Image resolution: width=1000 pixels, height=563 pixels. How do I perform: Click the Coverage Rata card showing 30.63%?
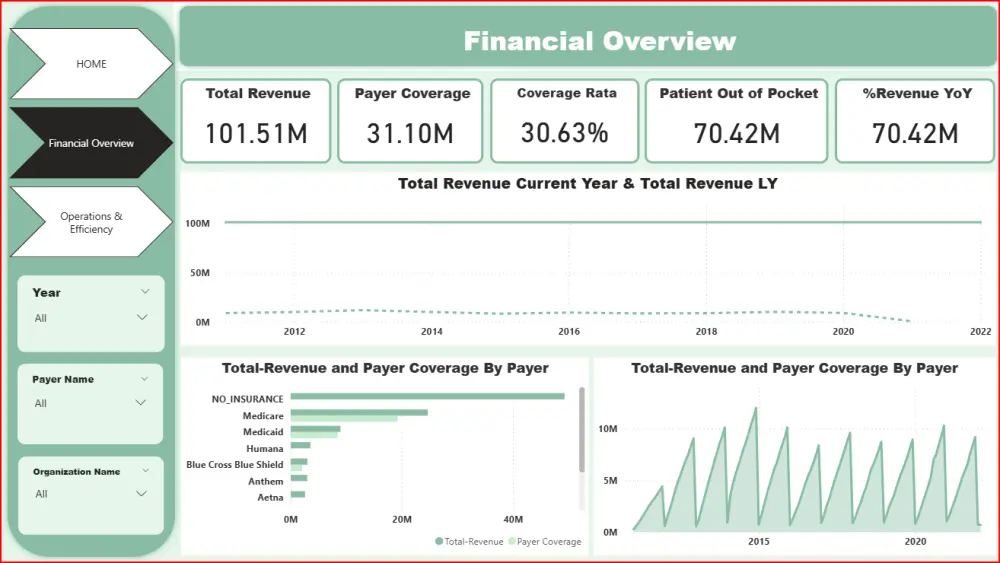click(565, 121)
